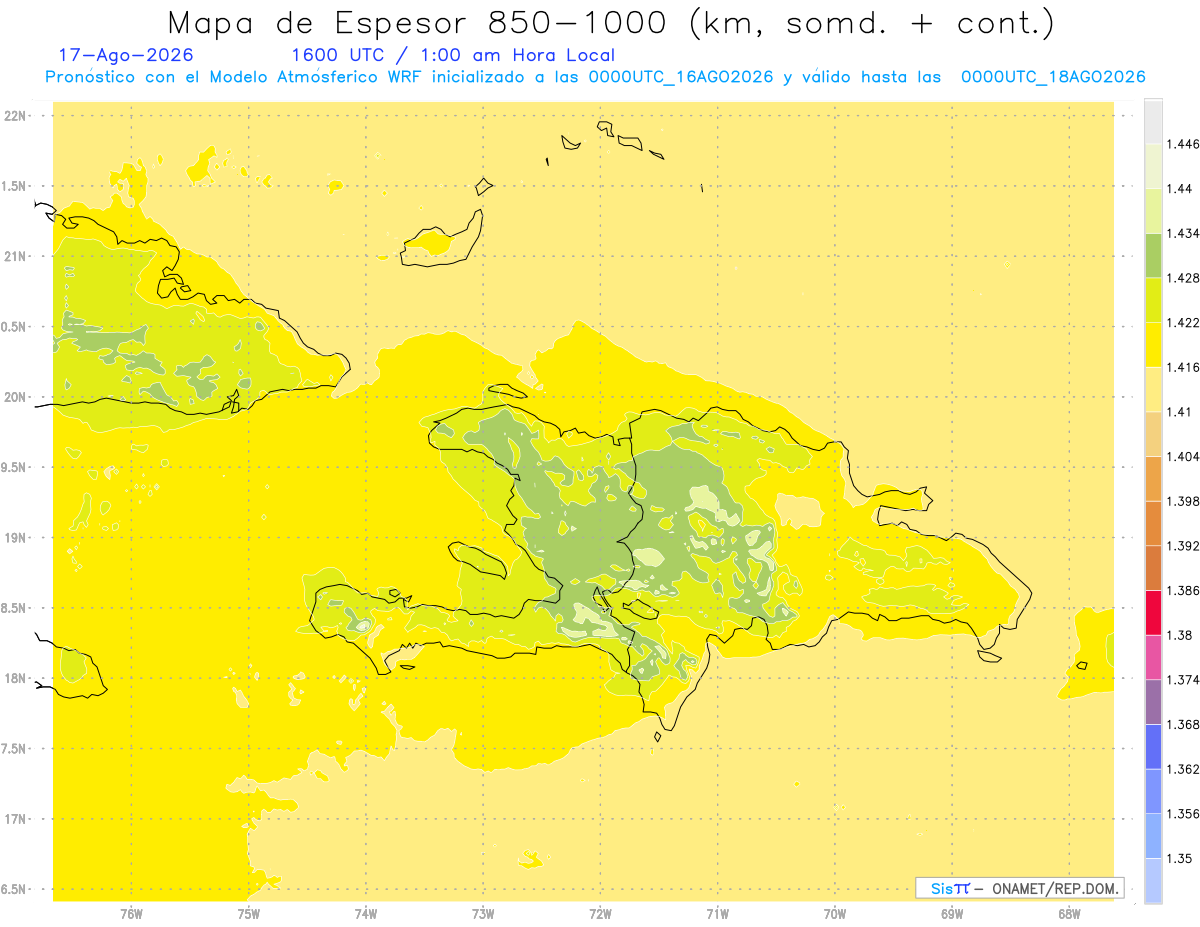Select the date text '17-Ago-2026'
Image resolution: width=1200 pixels, height=927 pixels.
tap(126, 55)
